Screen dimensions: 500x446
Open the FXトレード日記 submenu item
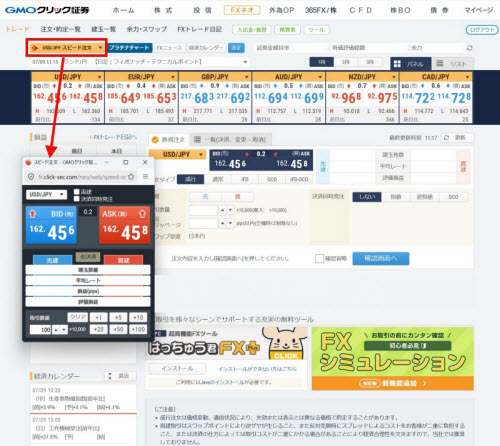point(199,29)
